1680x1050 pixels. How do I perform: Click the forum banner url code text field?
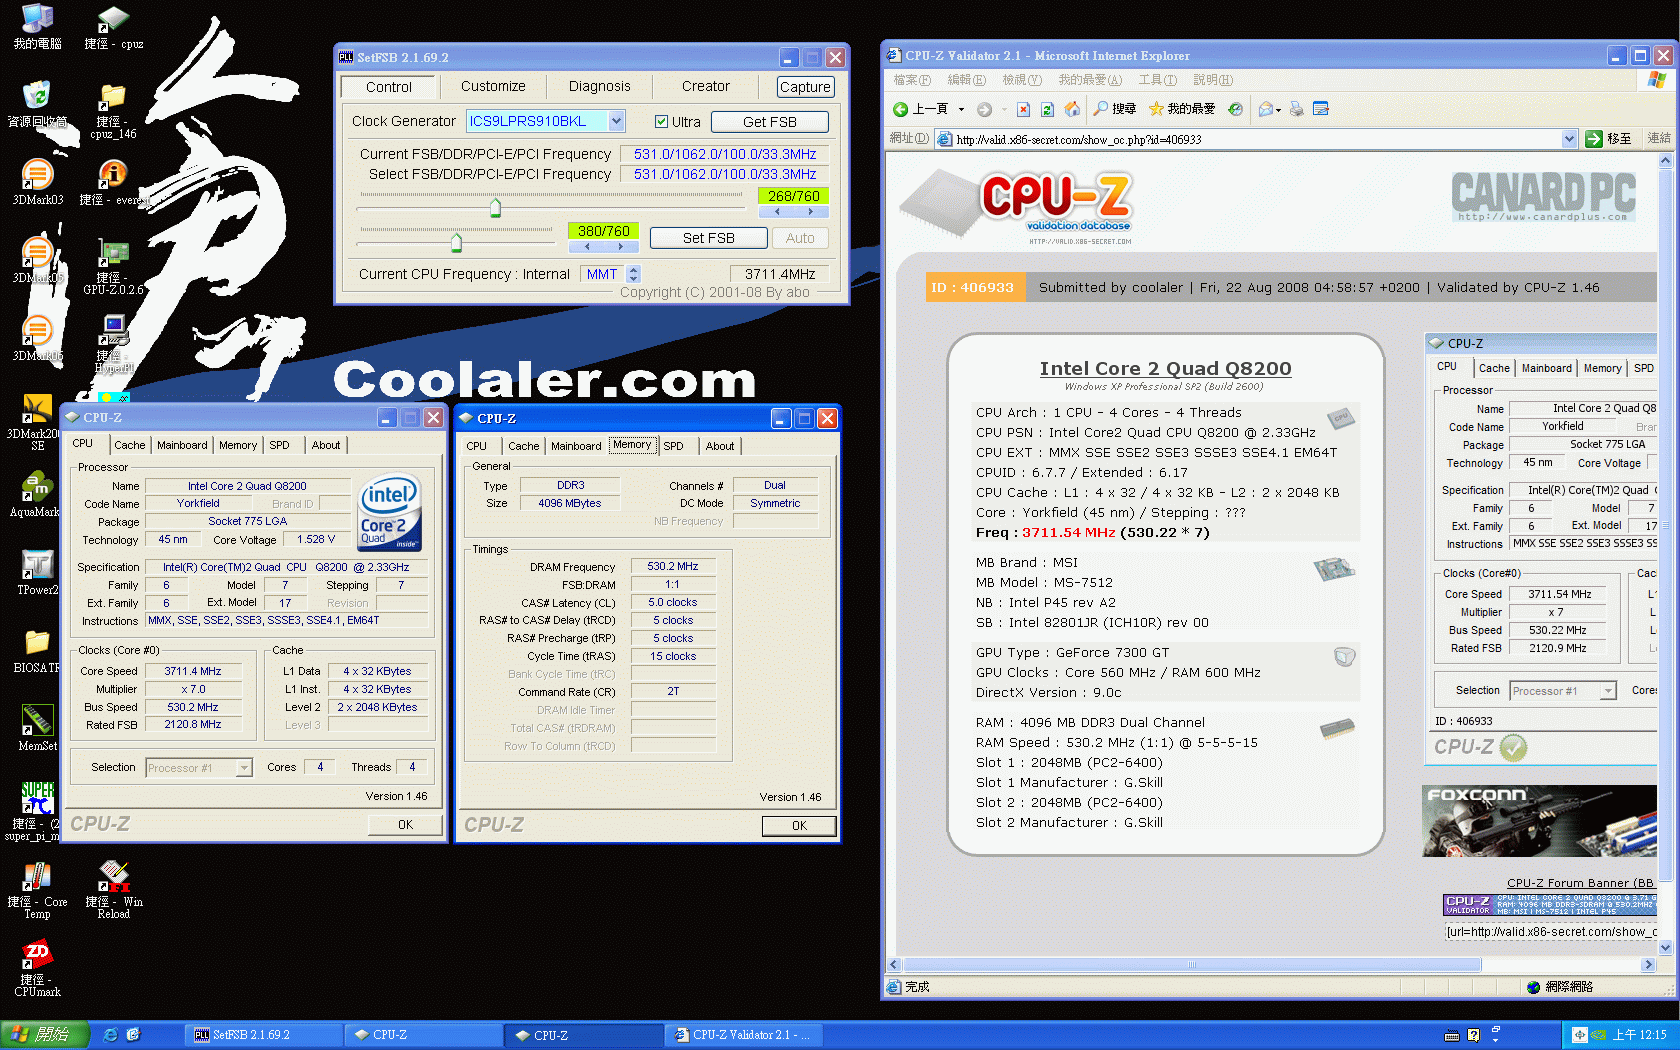[x=1550, y=932]
